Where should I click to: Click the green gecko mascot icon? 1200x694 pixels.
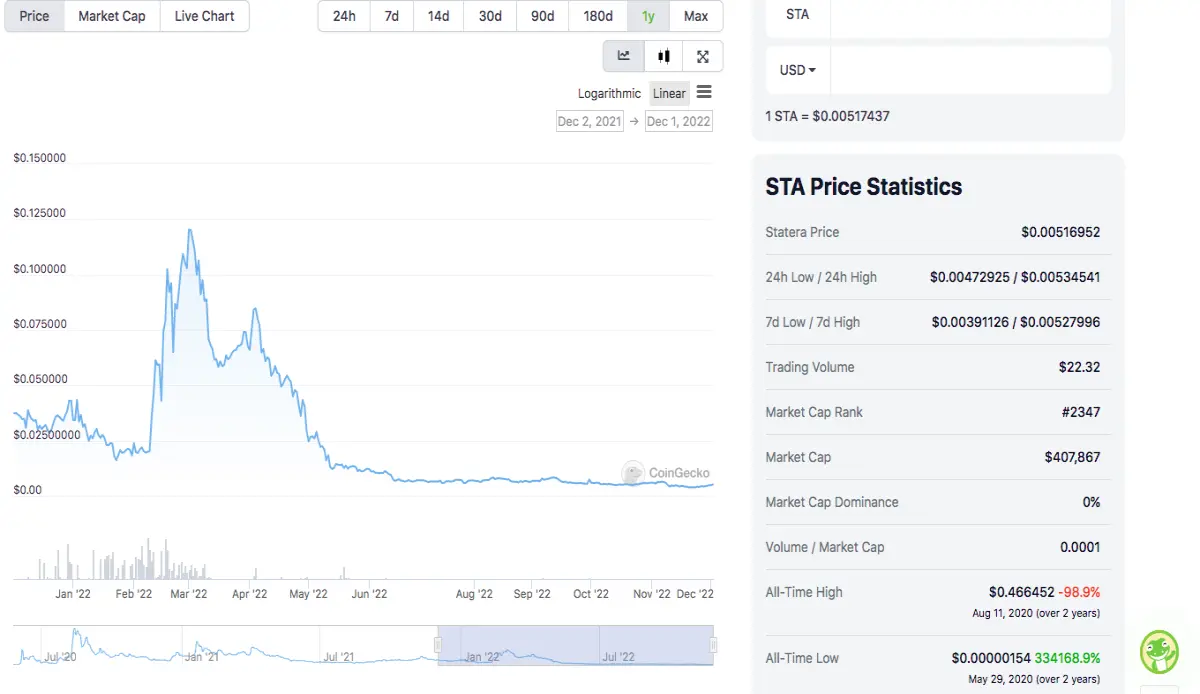click(1159, 652)
